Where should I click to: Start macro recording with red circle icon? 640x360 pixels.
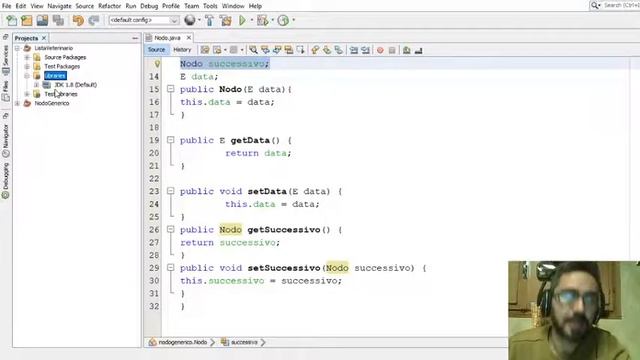tap(380, 50)
